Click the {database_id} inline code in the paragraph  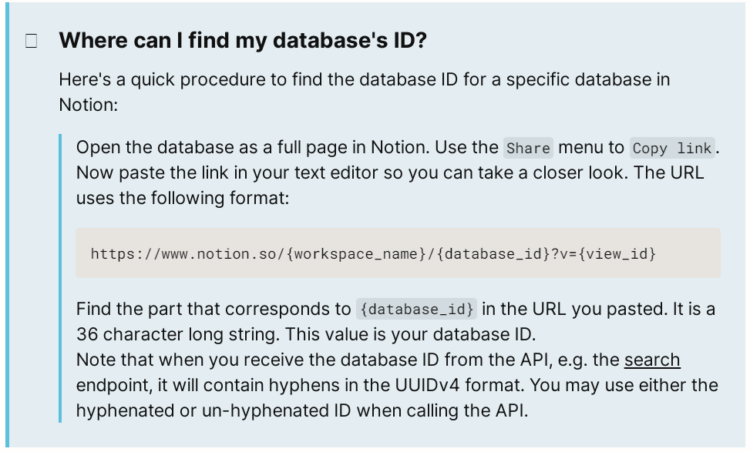(x=417, y=309)
